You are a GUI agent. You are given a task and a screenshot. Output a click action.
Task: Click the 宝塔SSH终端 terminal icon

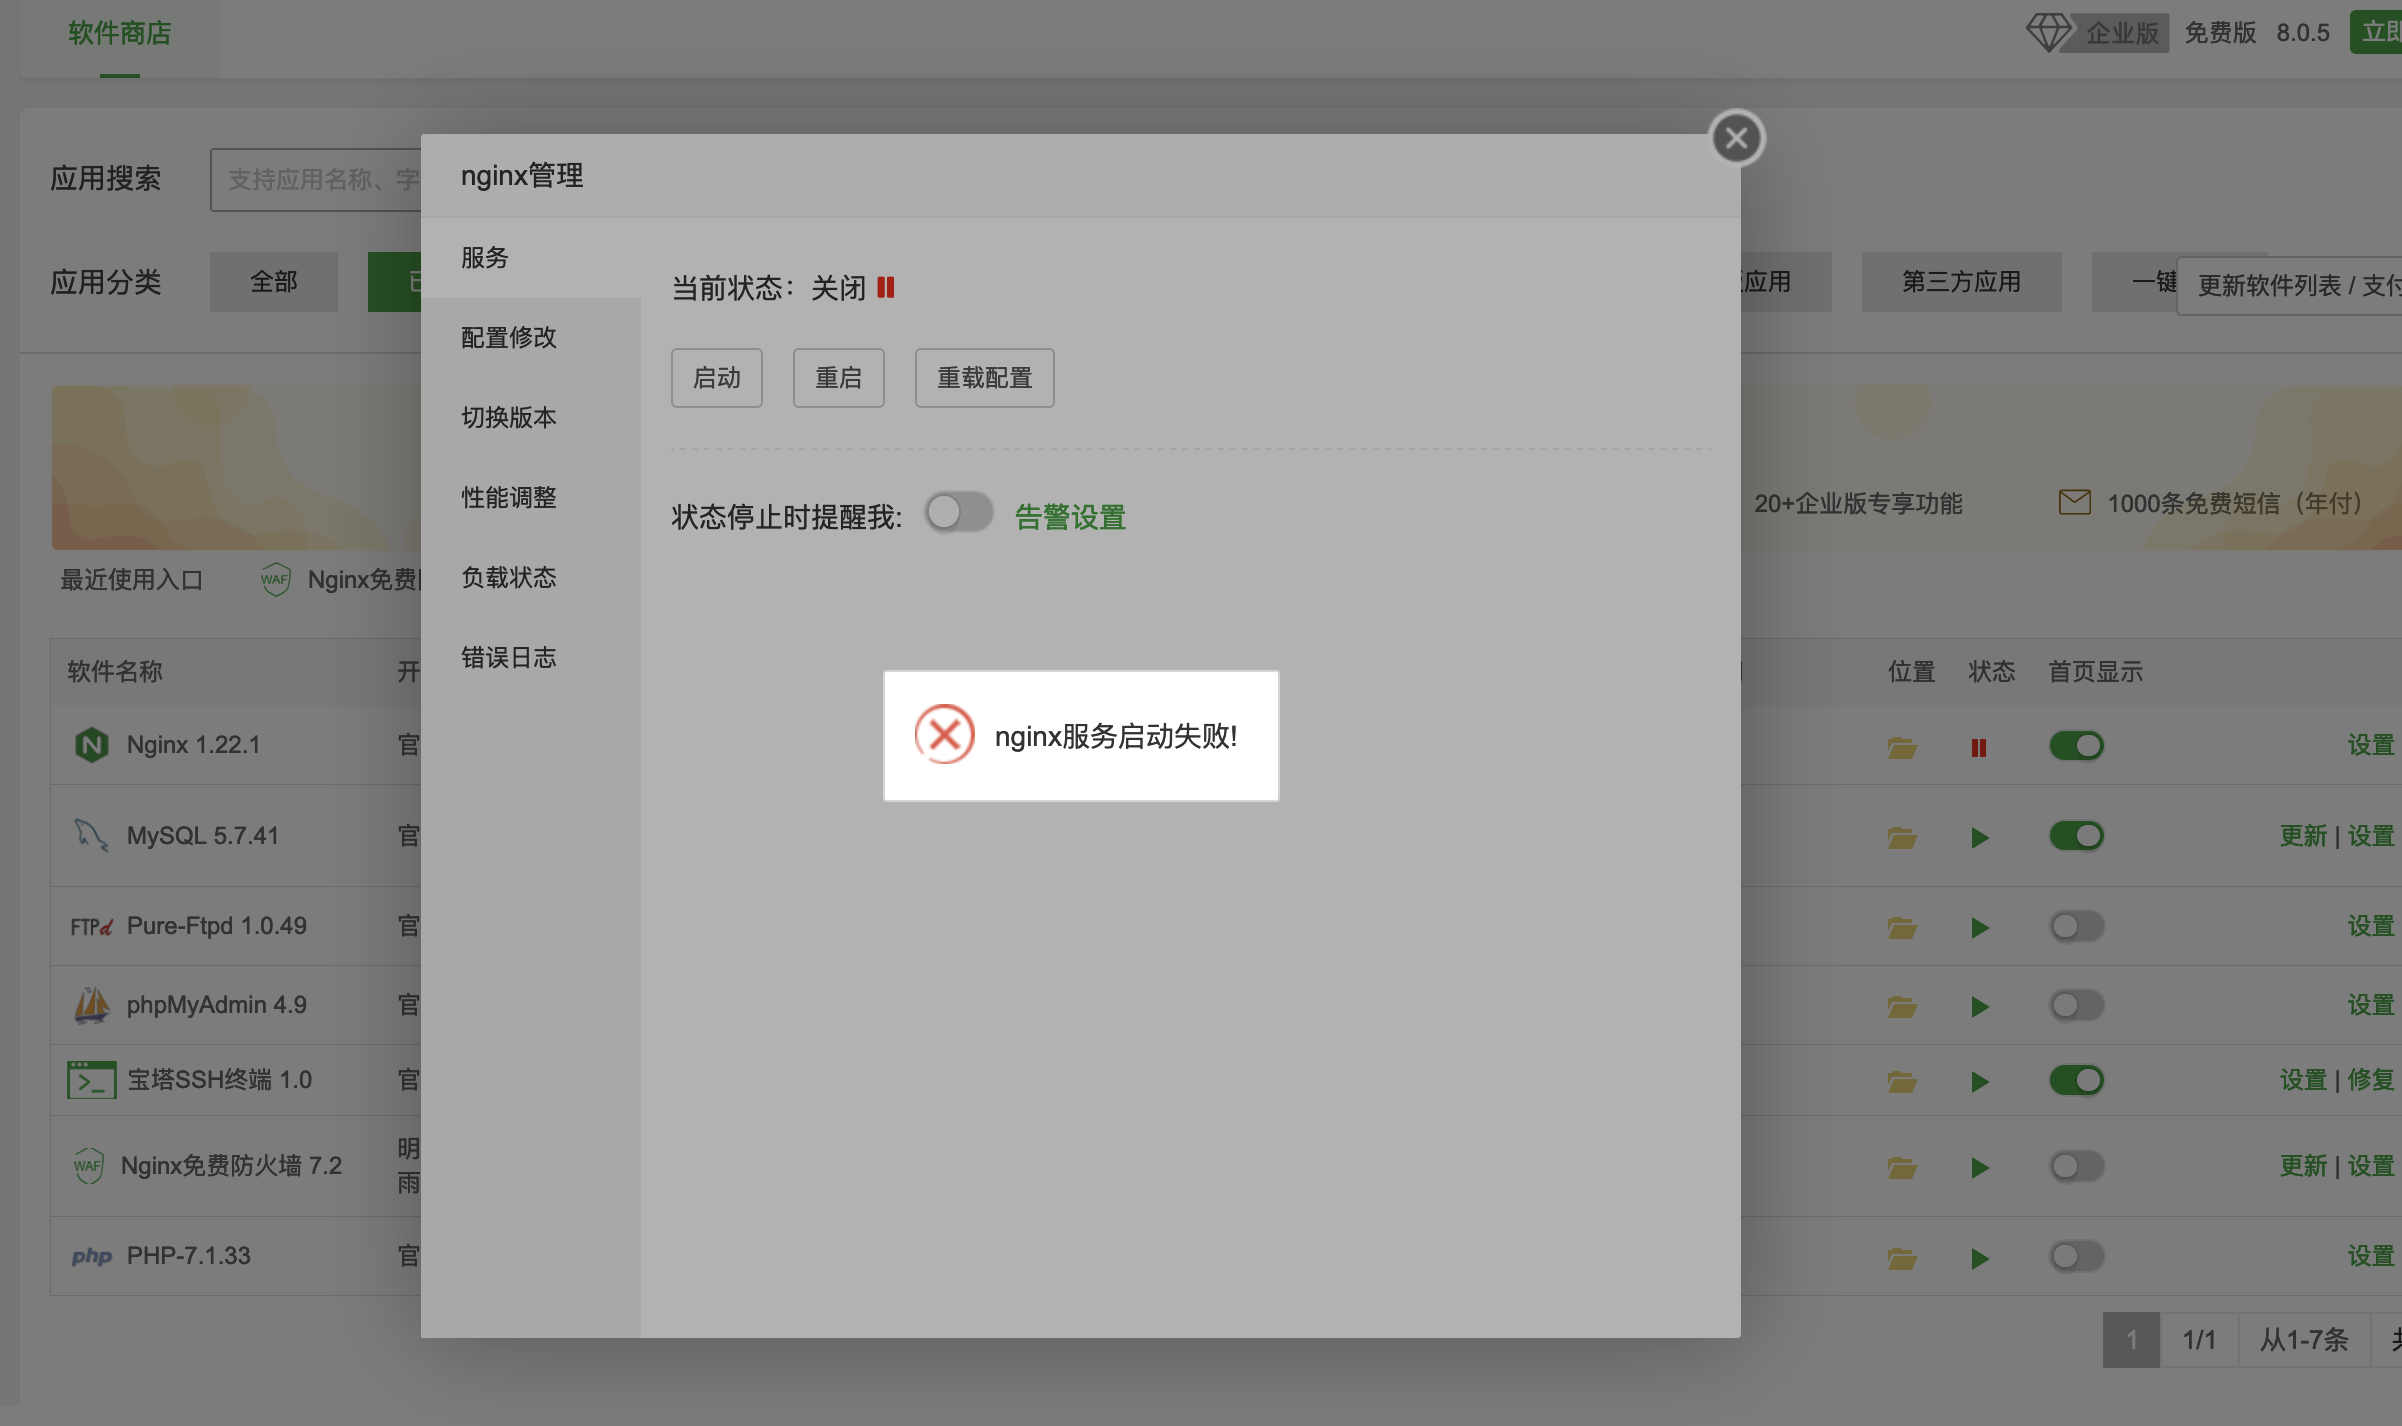92,1080
